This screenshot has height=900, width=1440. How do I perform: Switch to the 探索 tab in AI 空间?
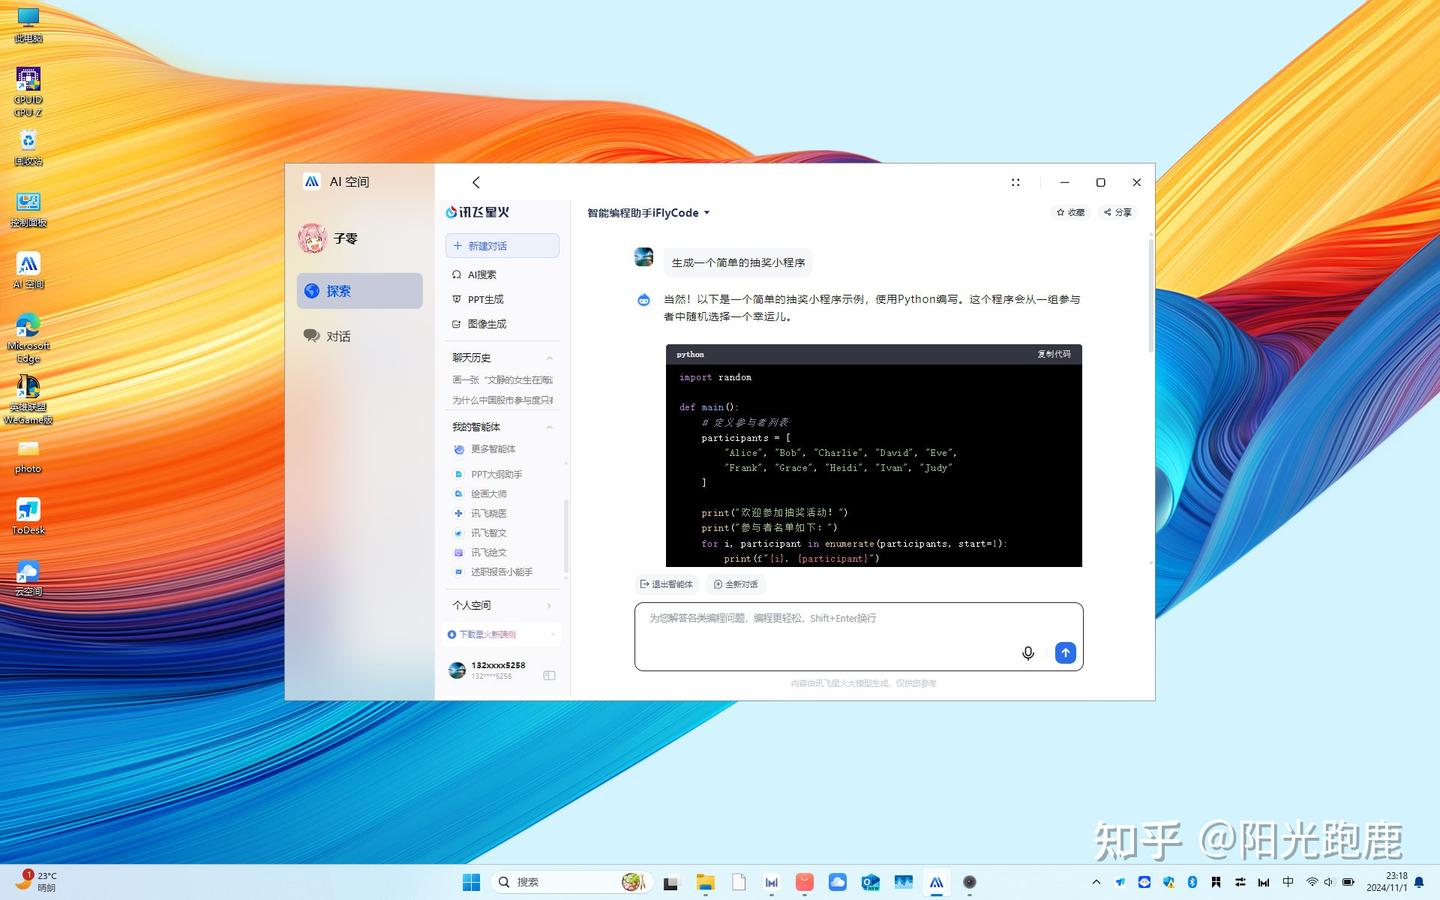pos(360,291)
